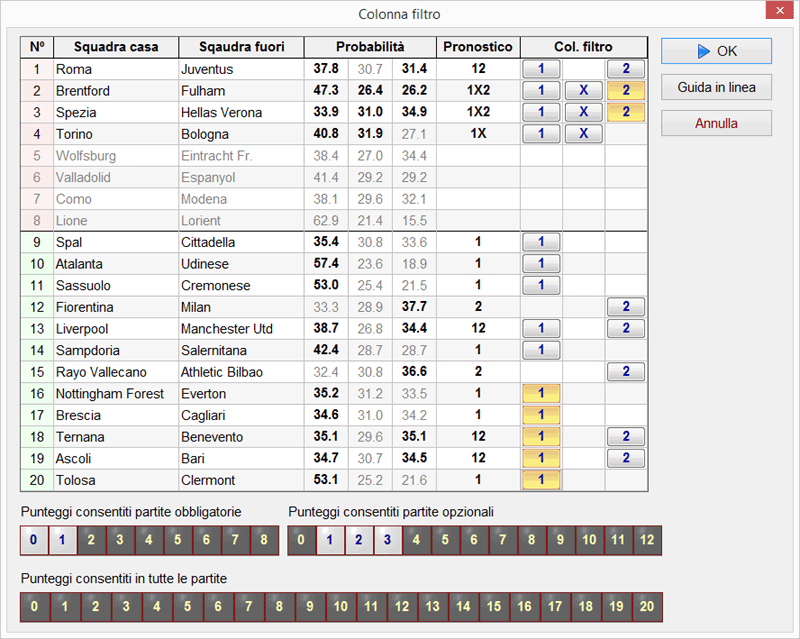Select score 3 in partite opzionali
Image resolution: width=800 pixels, height=639 pixels.
tap(388, 540)
